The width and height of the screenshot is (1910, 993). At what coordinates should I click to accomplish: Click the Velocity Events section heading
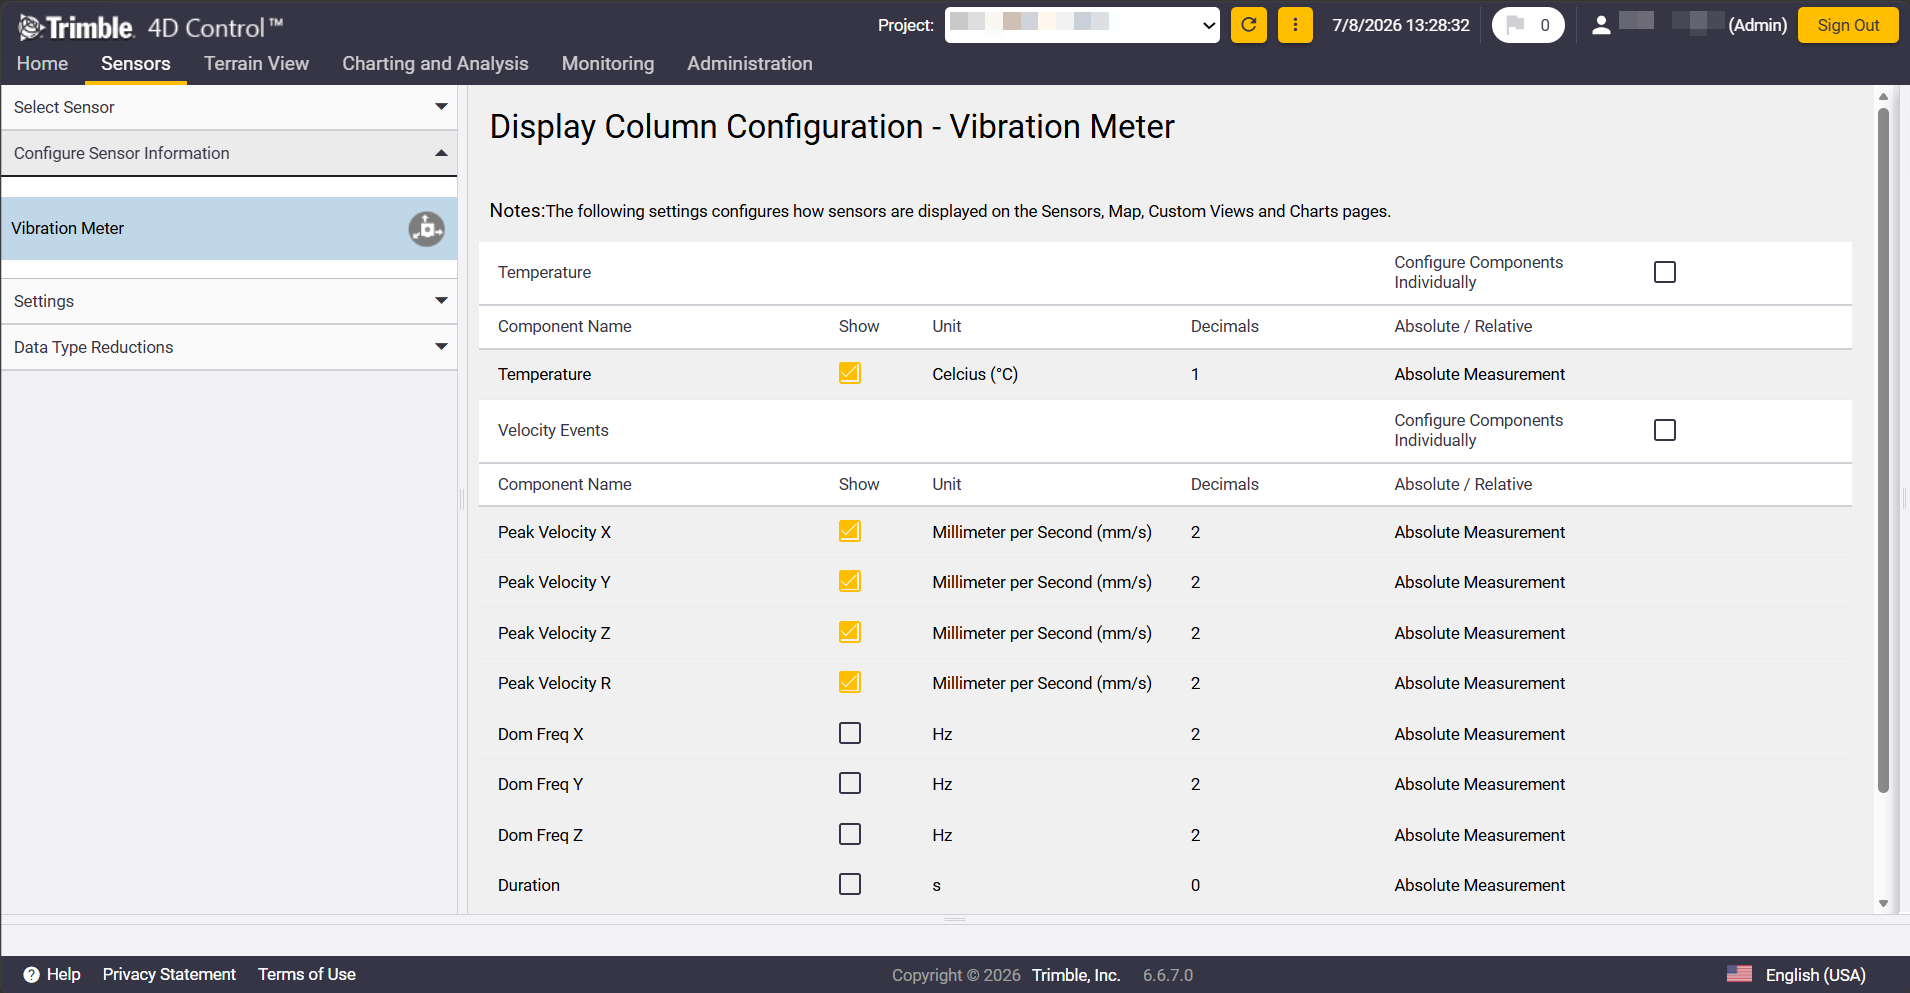click(553, 430)
